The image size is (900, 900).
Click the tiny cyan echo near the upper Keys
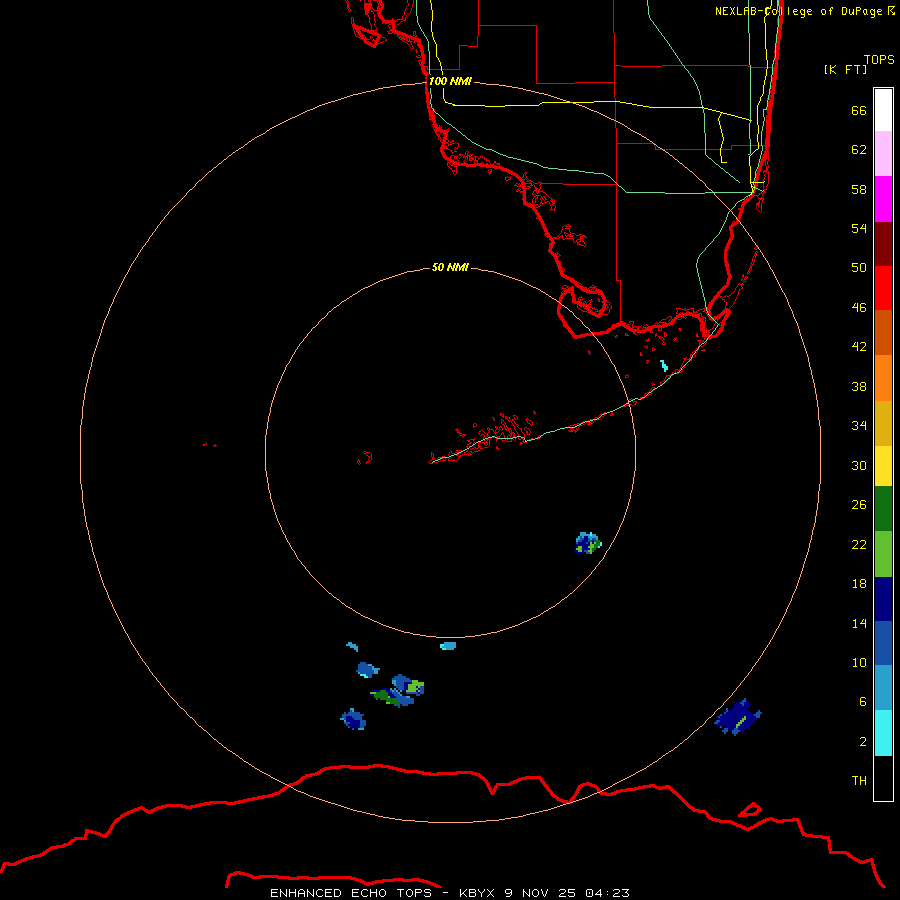point(664,365)
